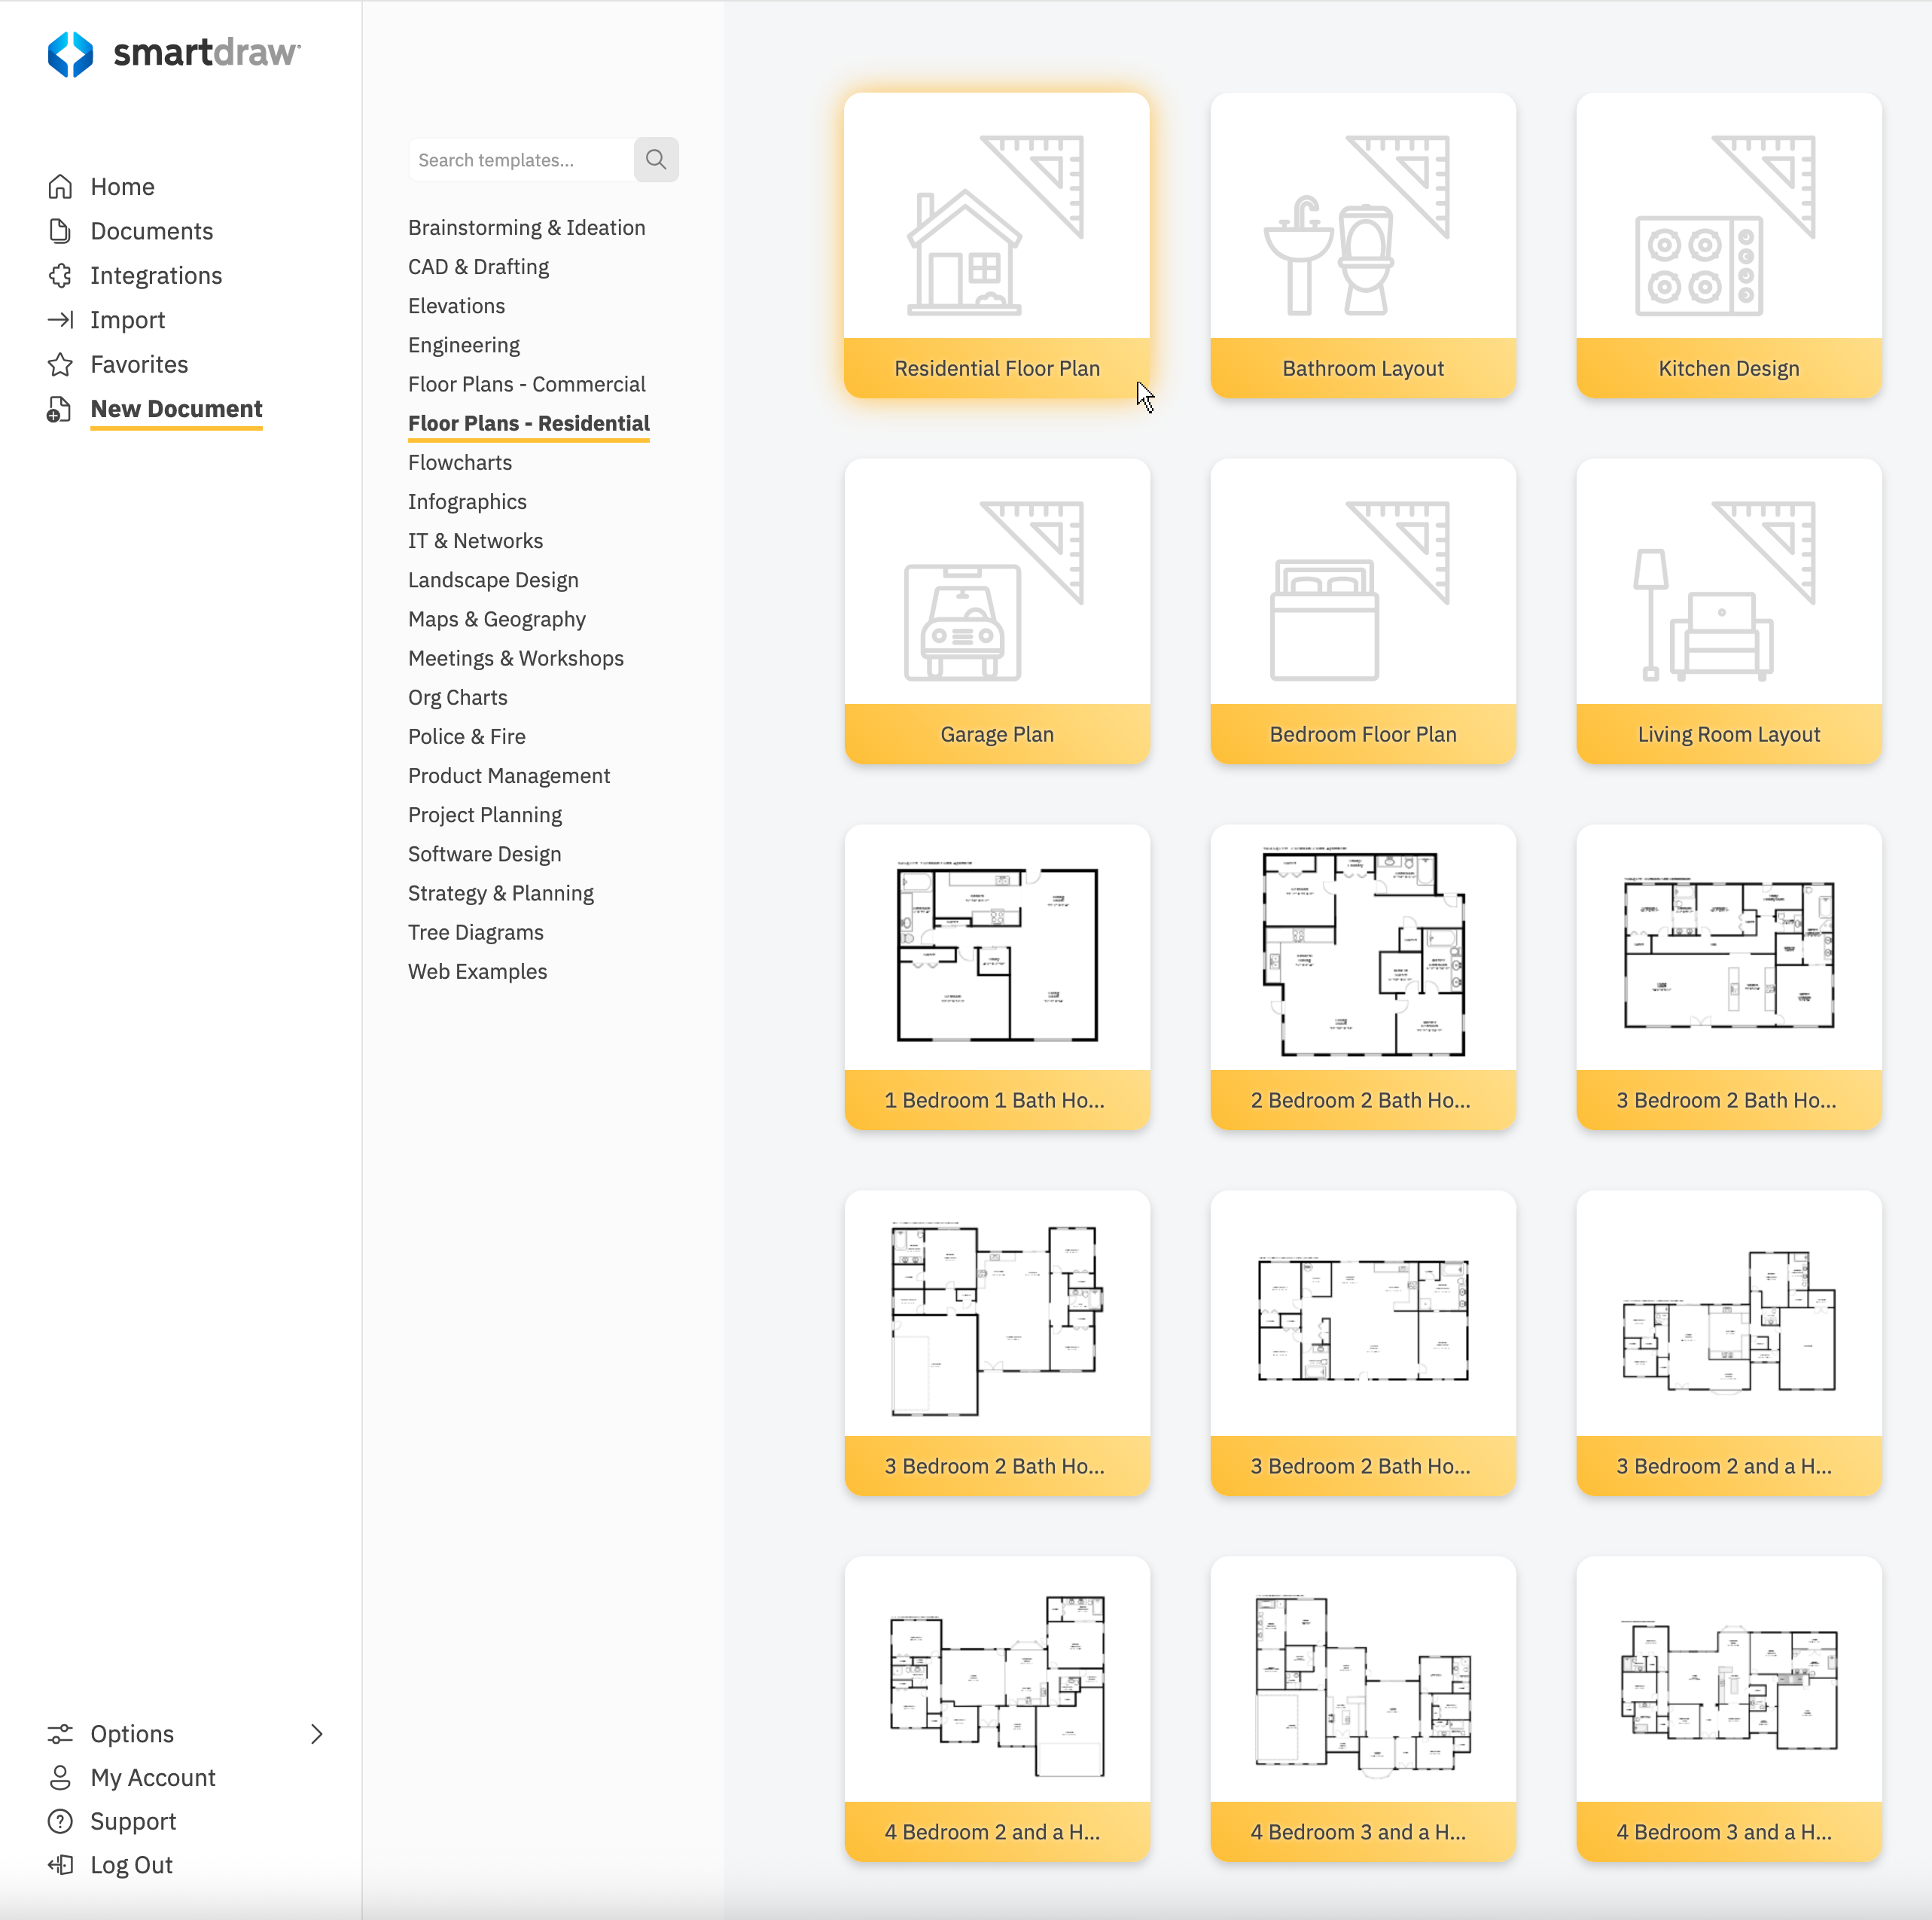Click the Support question mark icon
This screenshot has width=1932, height=1920.
pos(60,1821)
